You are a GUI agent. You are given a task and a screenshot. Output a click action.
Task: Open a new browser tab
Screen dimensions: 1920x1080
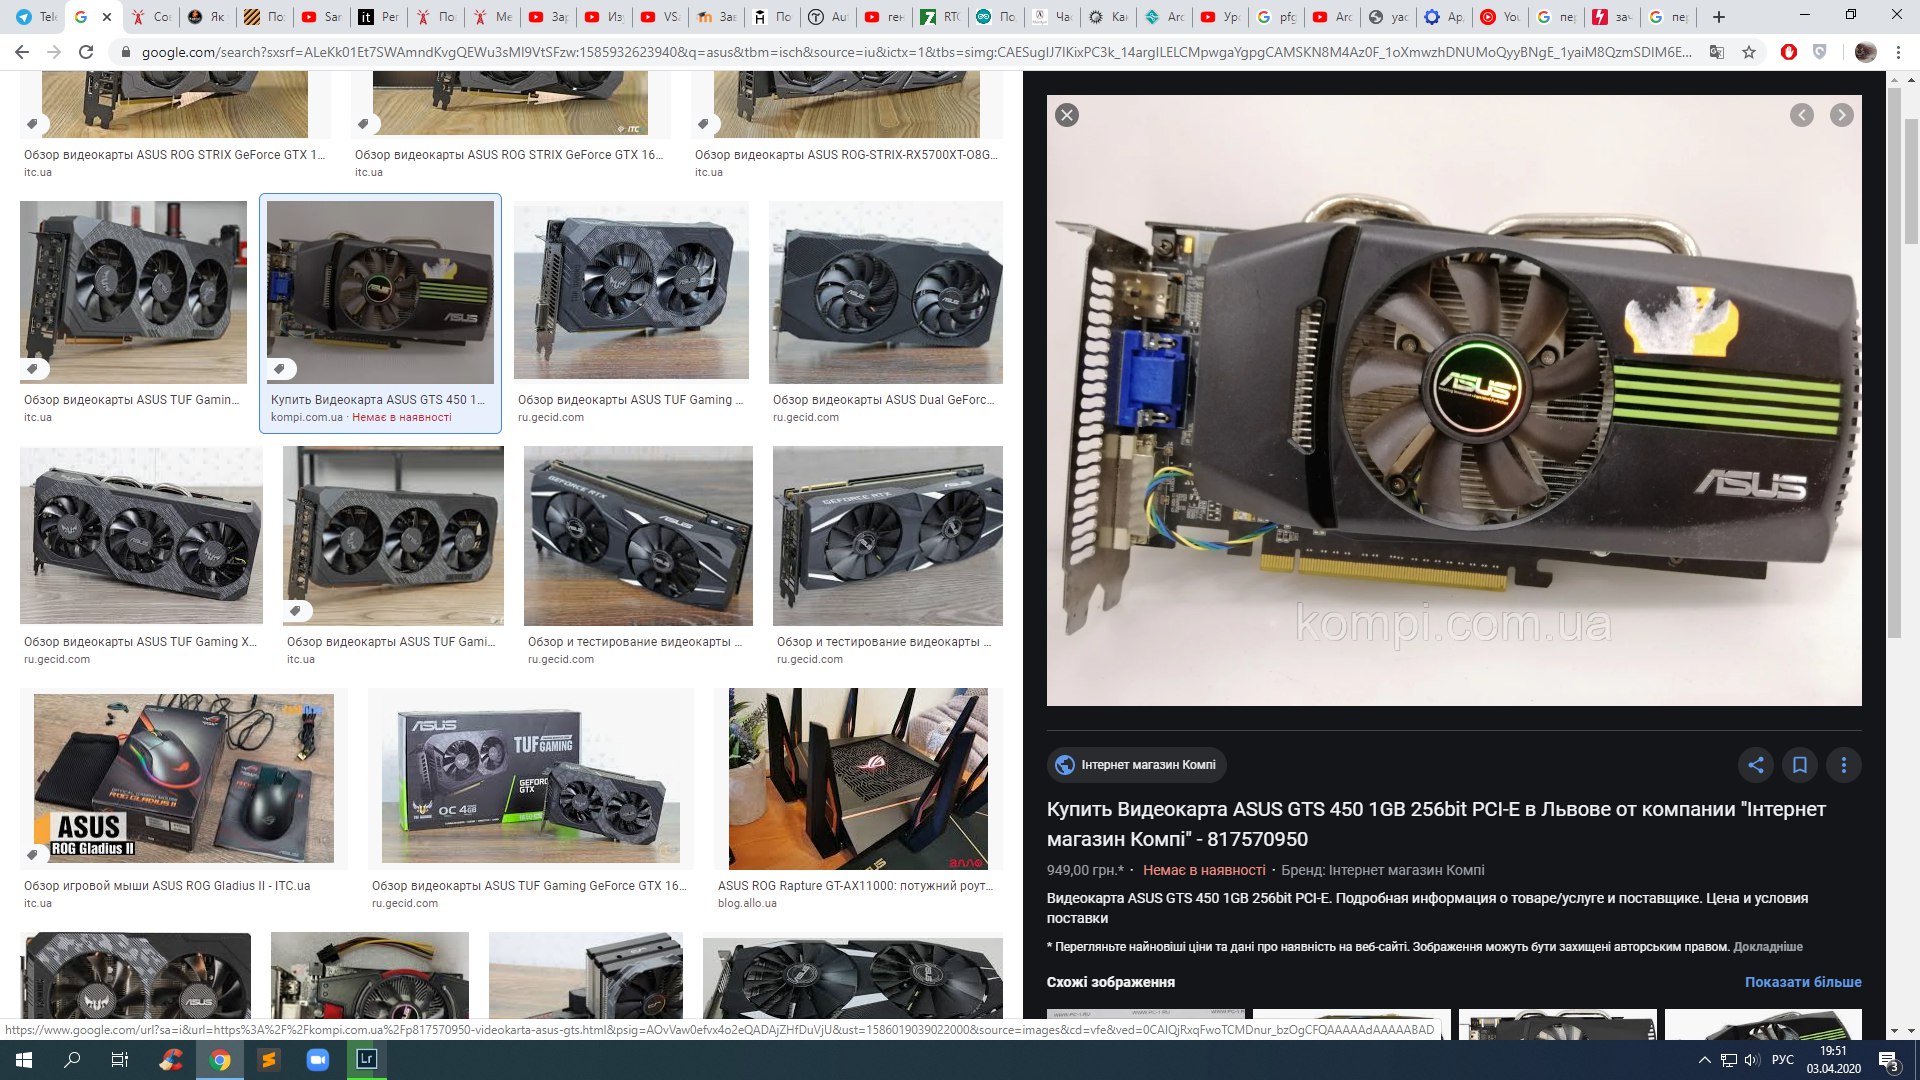coord(1719,17)
